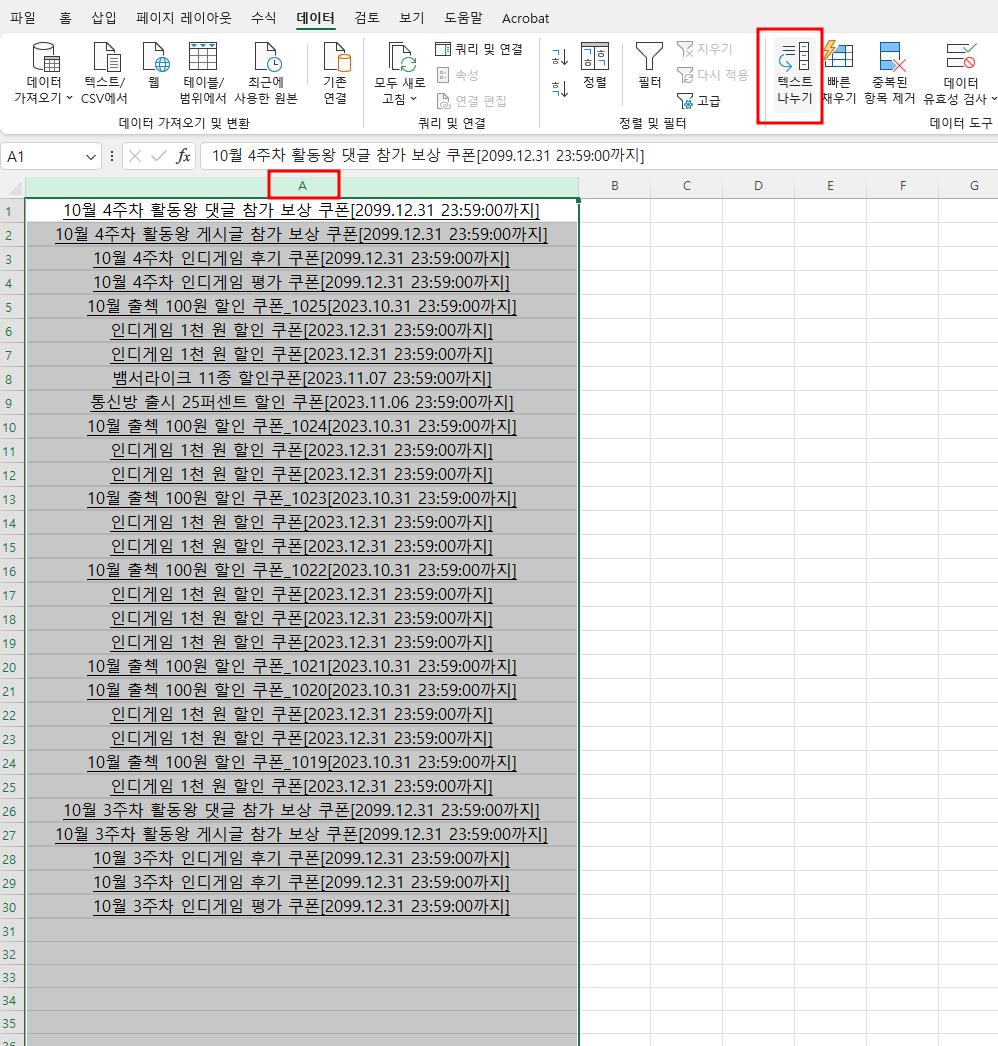Toggle the 쿼리 및 연결 pane button
This screenshot has height=1046, width=998.
pyautogui.click(x=479, y=49)
